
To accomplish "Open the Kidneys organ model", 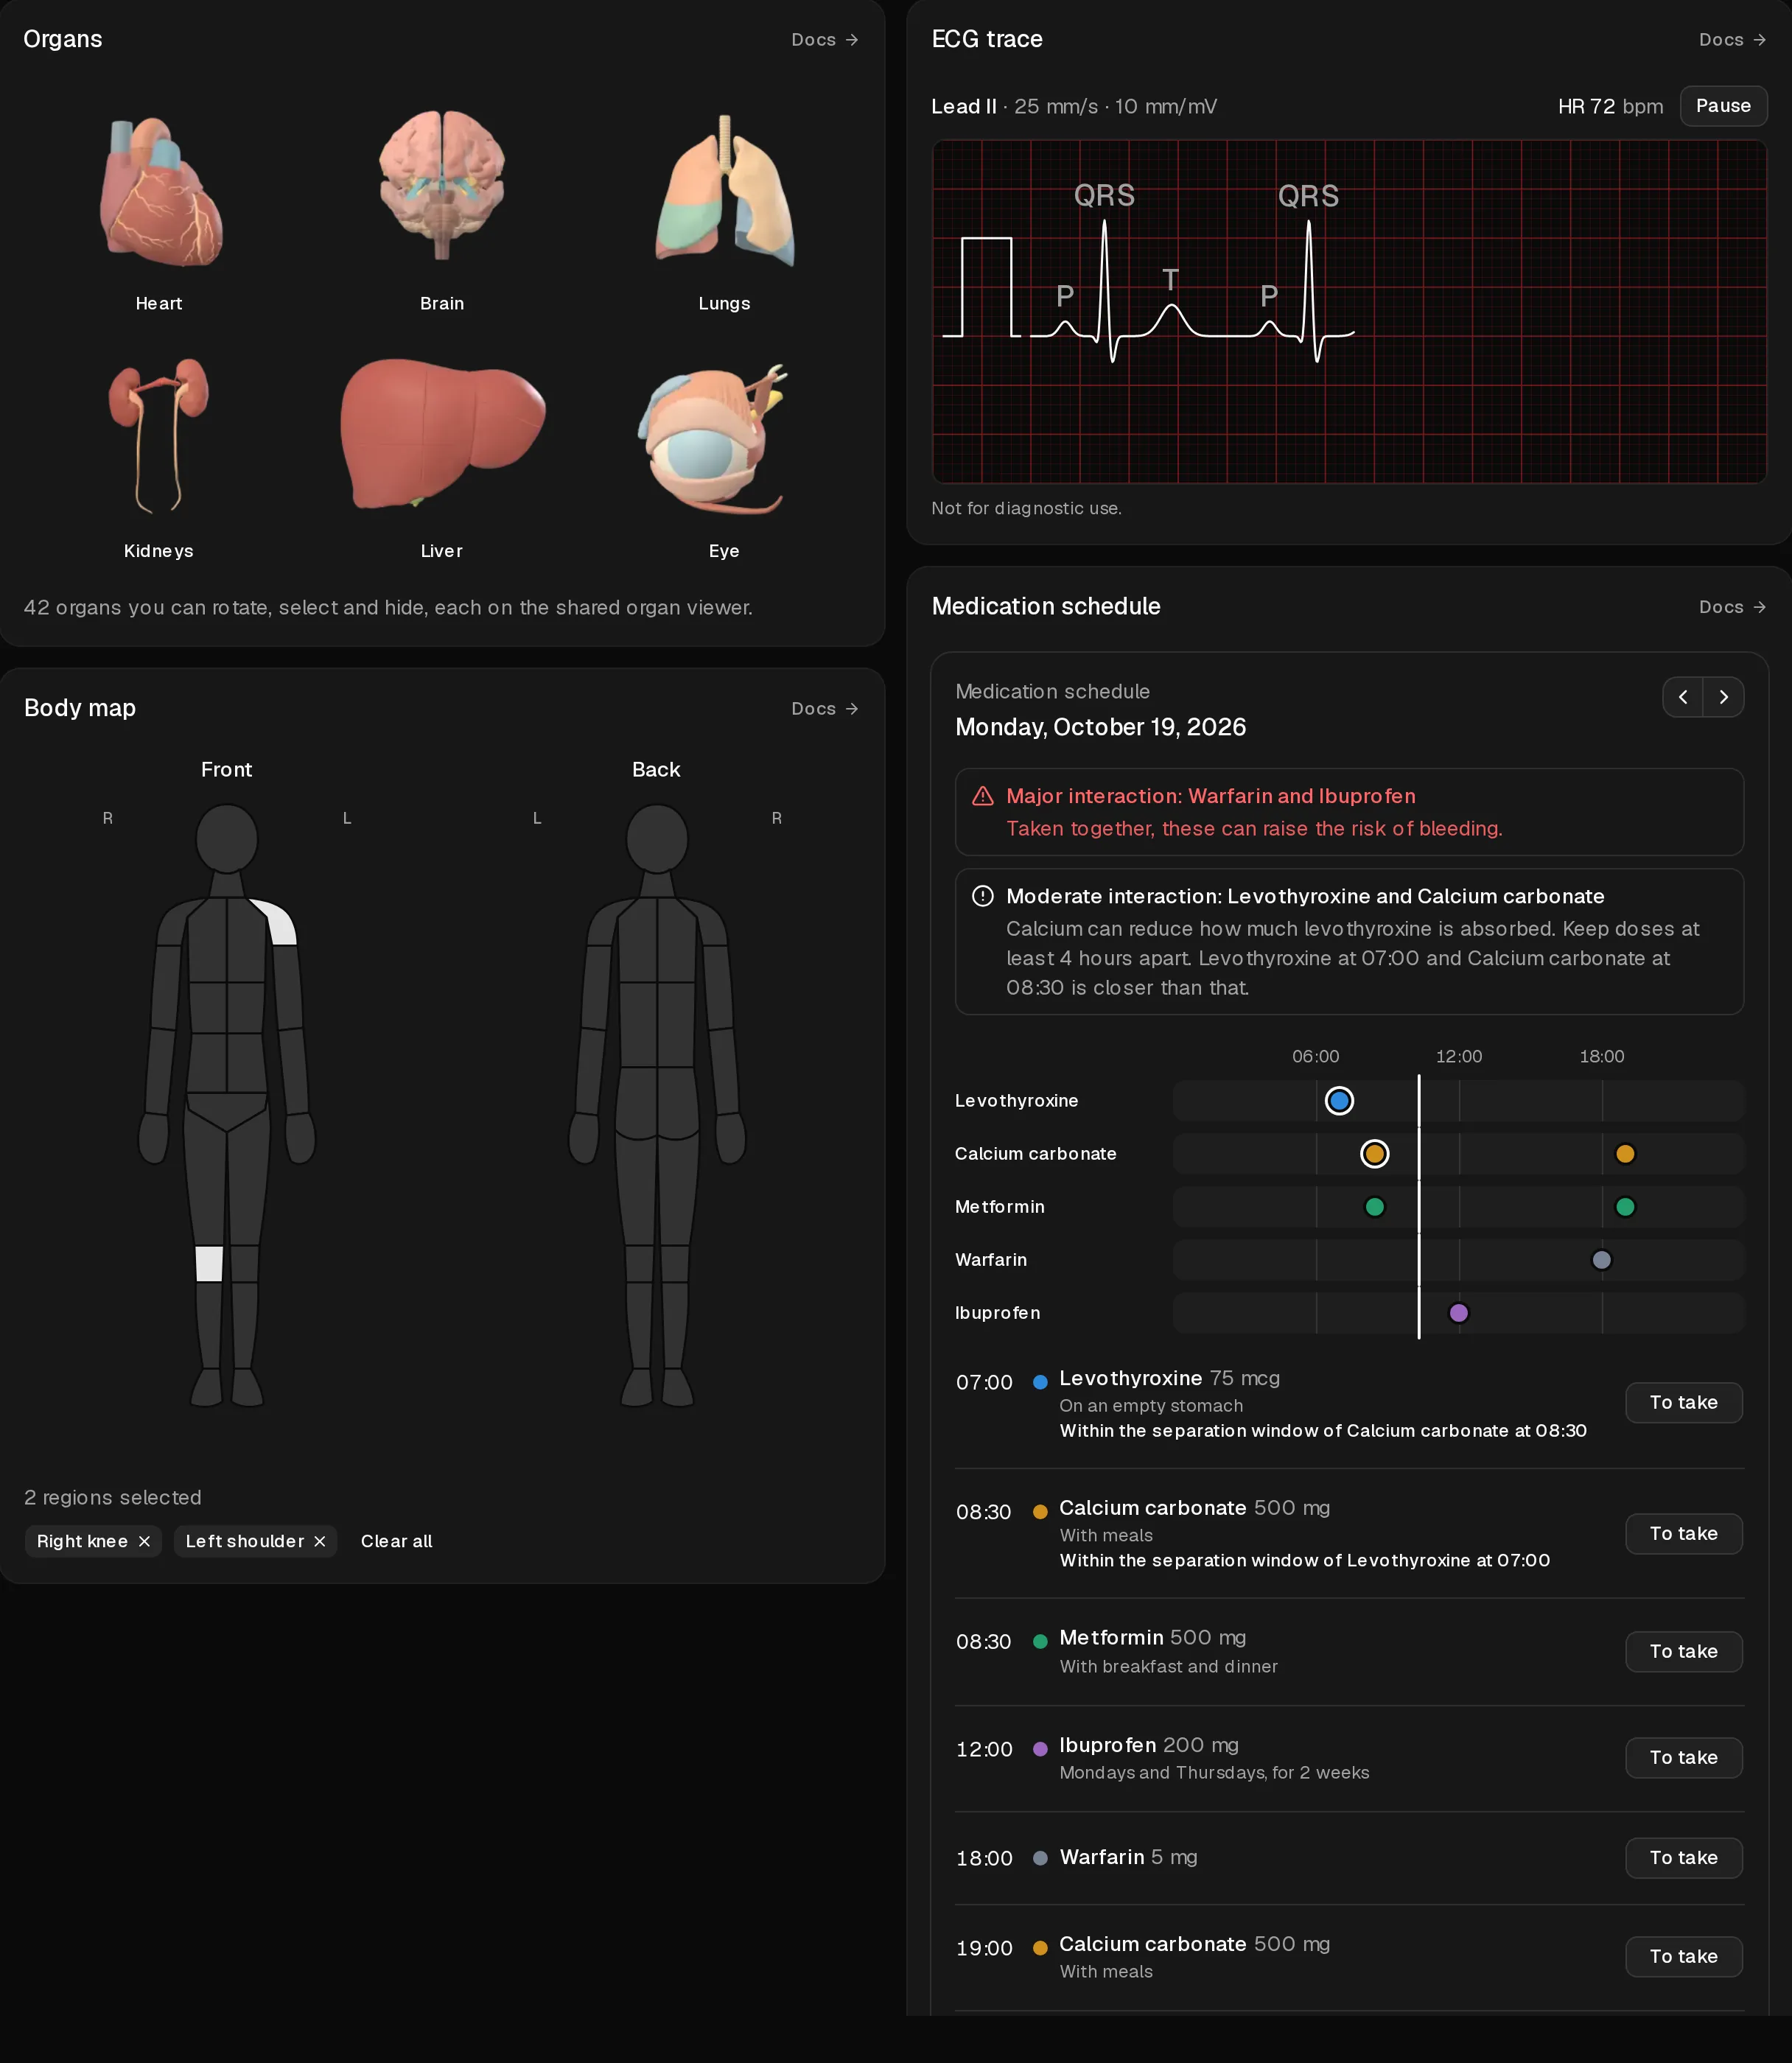I will point(159,436).
